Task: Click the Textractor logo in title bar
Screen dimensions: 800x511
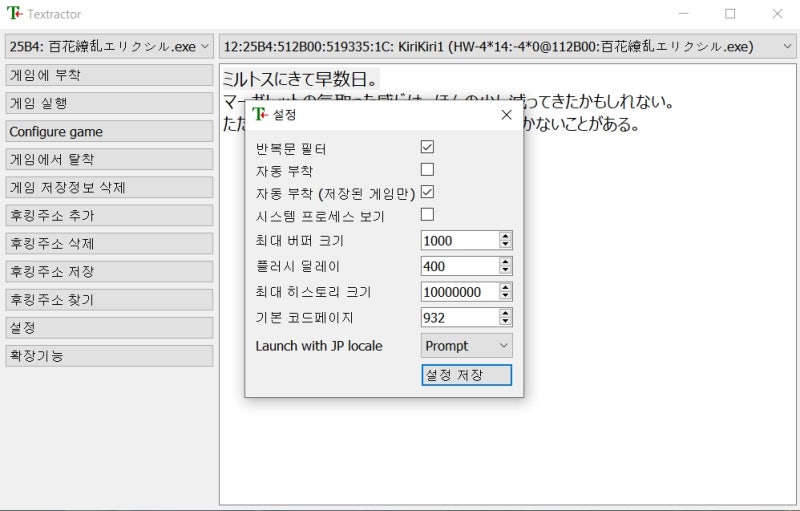Action: click(15, 13)
